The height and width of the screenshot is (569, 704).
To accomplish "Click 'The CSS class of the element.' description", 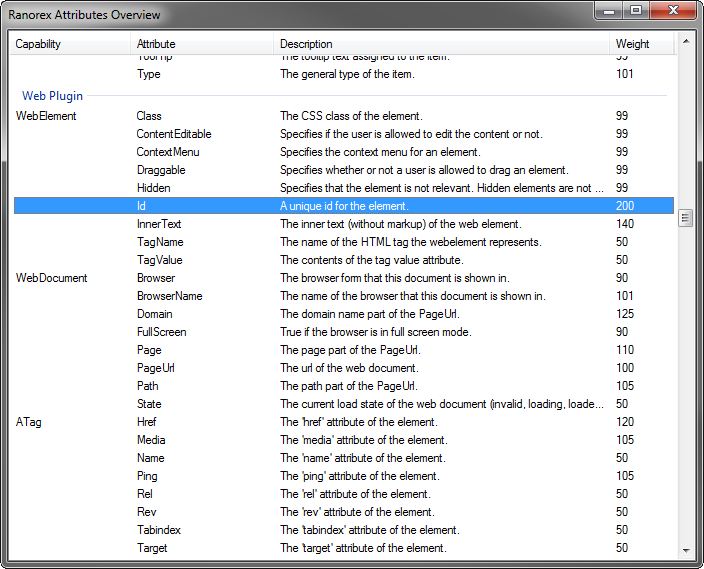I will [x=351, y=116].
